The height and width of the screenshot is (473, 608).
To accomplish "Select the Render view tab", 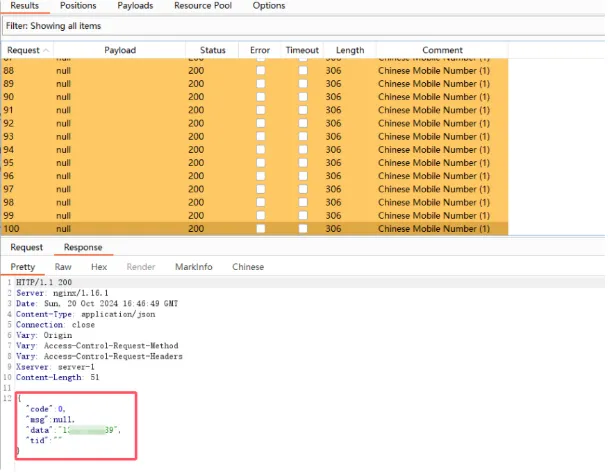I will (141, 267).
